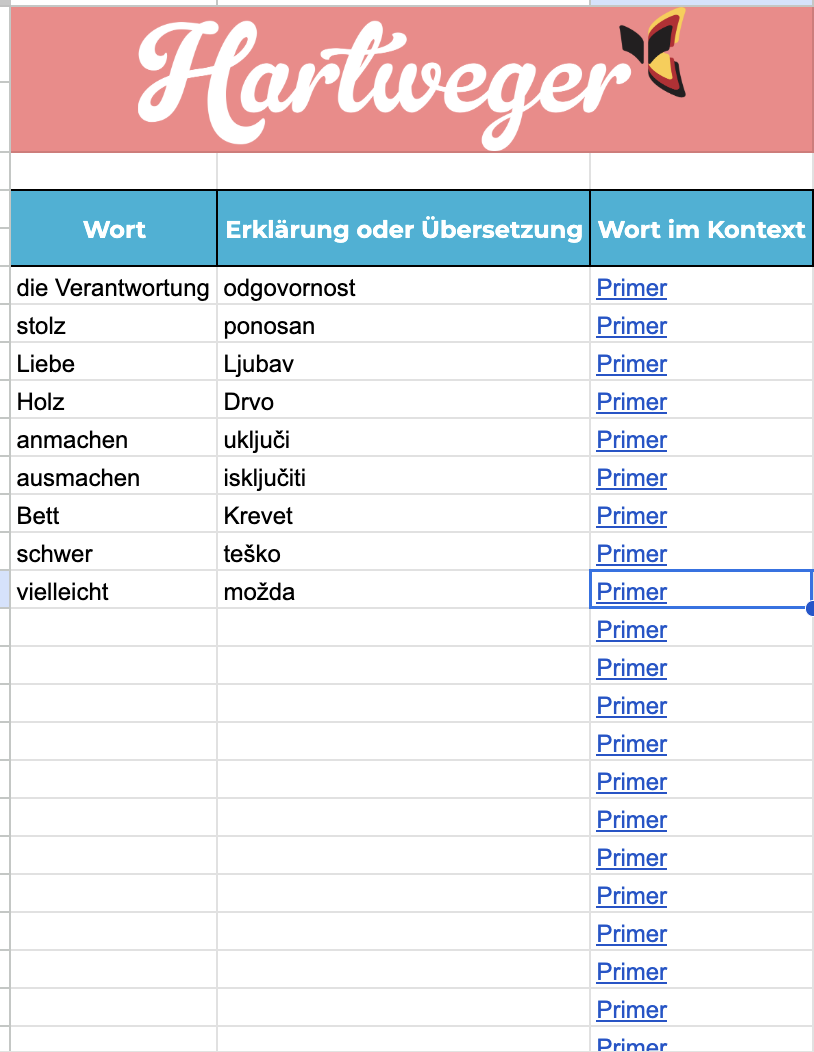The width and height of the screenshot is (814, 1052).
Task: Open the Primer link for "Holz"
Action: pos(631,402)
